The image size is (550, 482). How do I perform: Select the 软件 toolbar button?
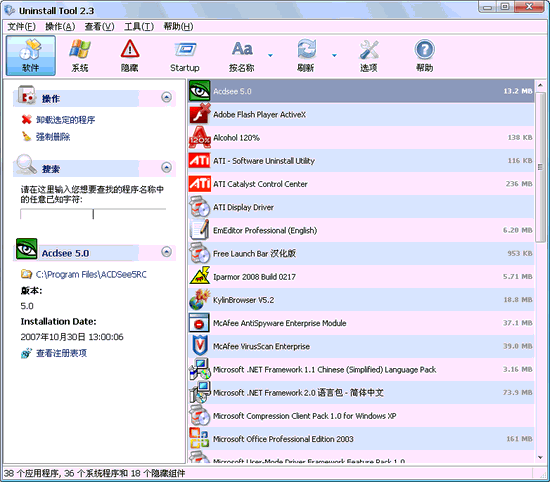[31, 55]
